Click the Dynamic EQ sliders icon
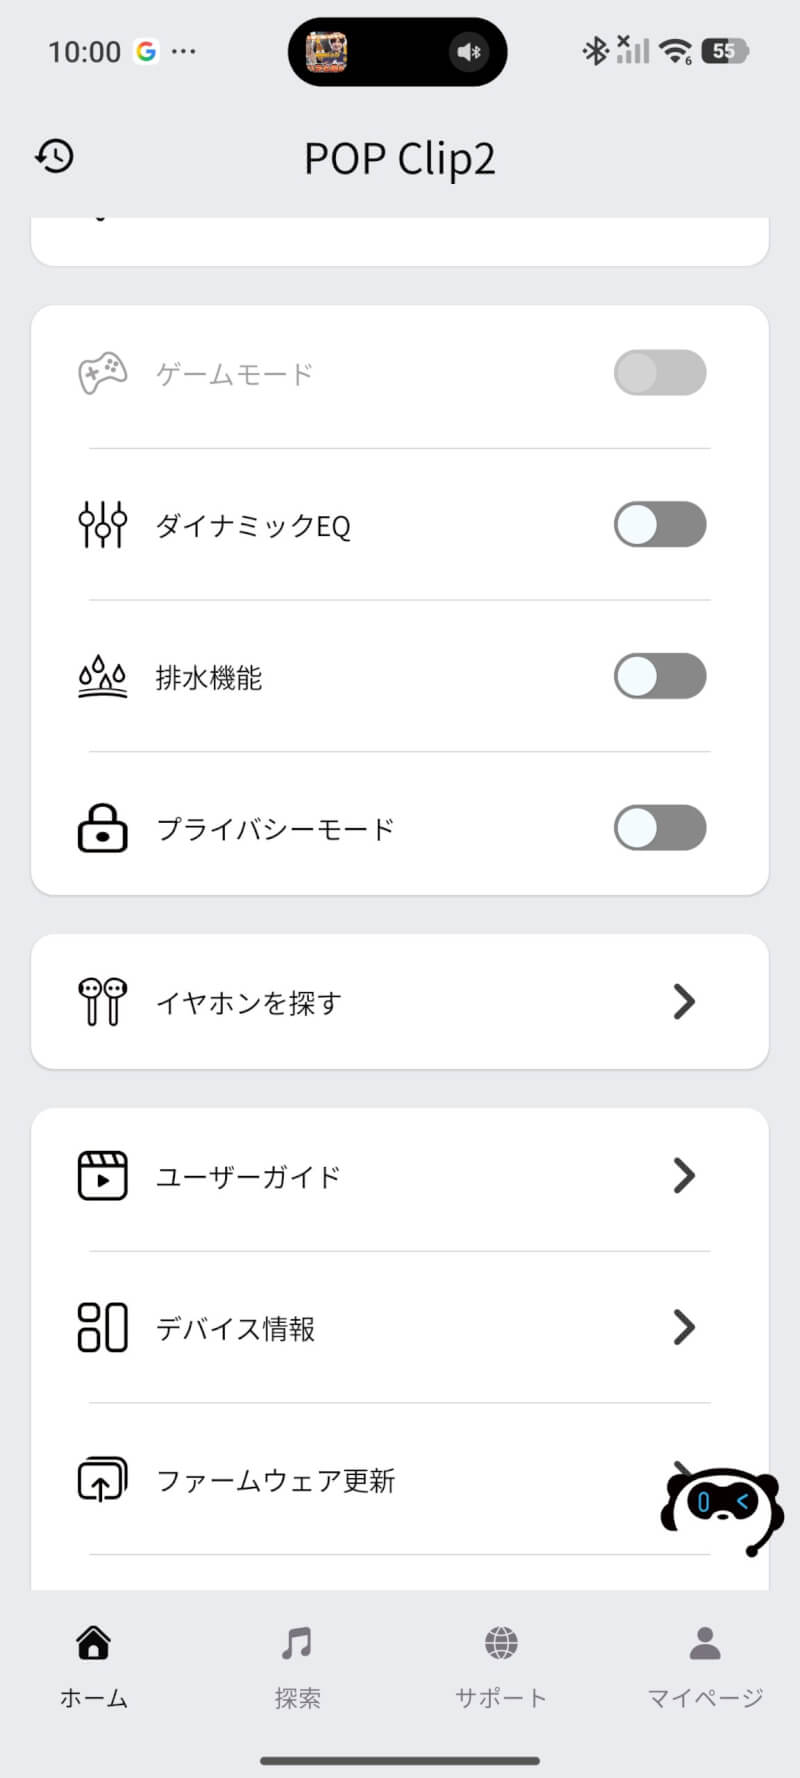 click(102, 525)
